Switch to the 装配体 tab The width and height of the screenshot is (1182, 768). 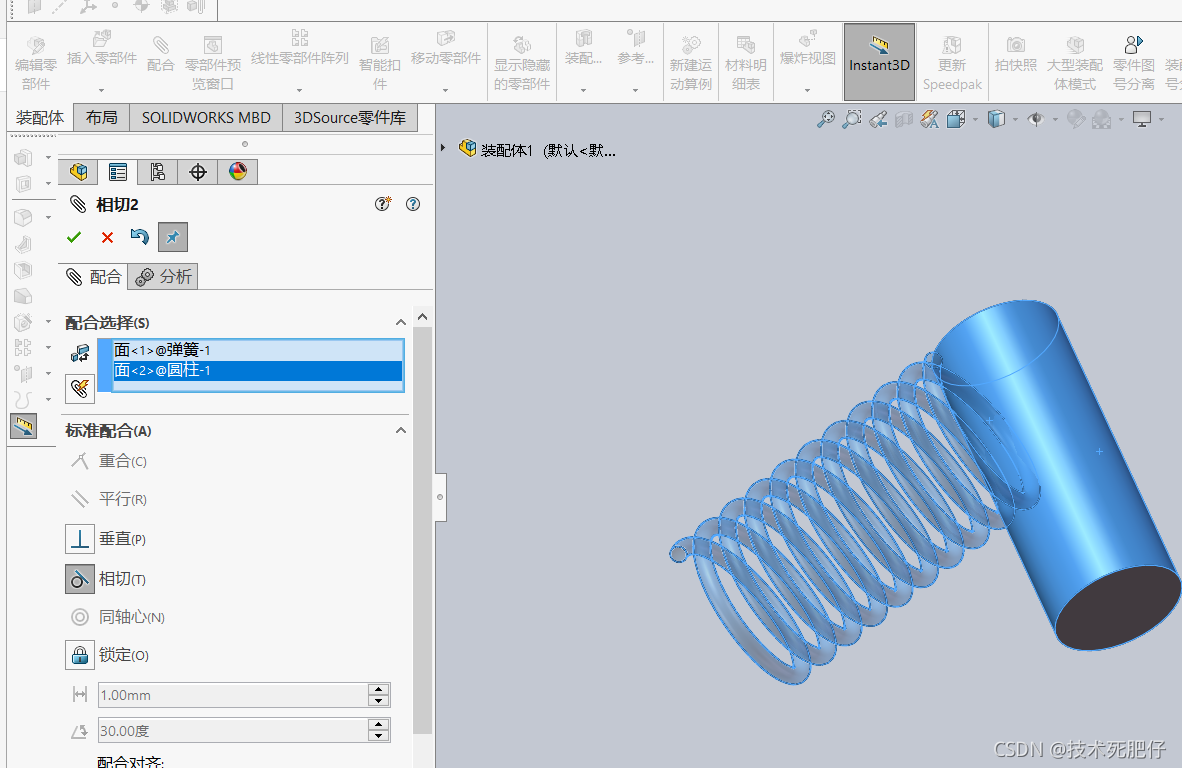click(40, 118)
